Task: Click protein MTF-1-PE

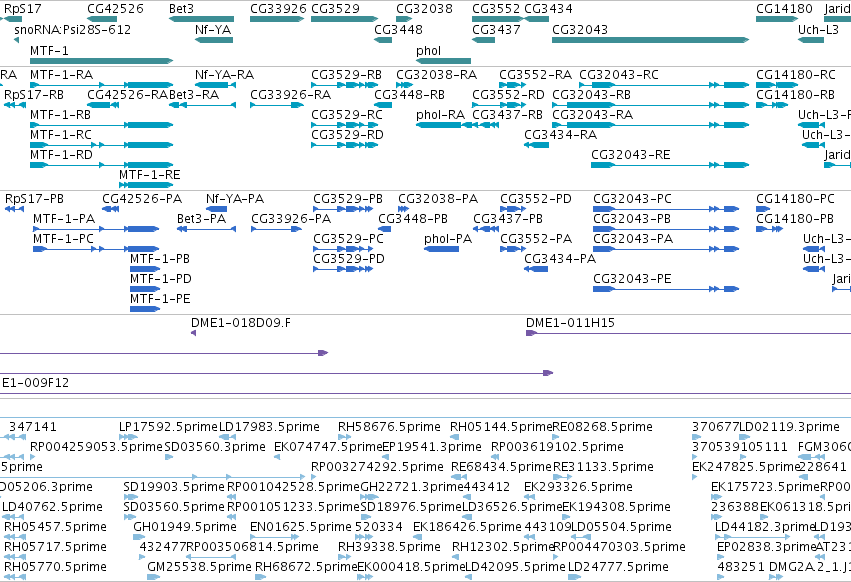Action: click(160, 299)
